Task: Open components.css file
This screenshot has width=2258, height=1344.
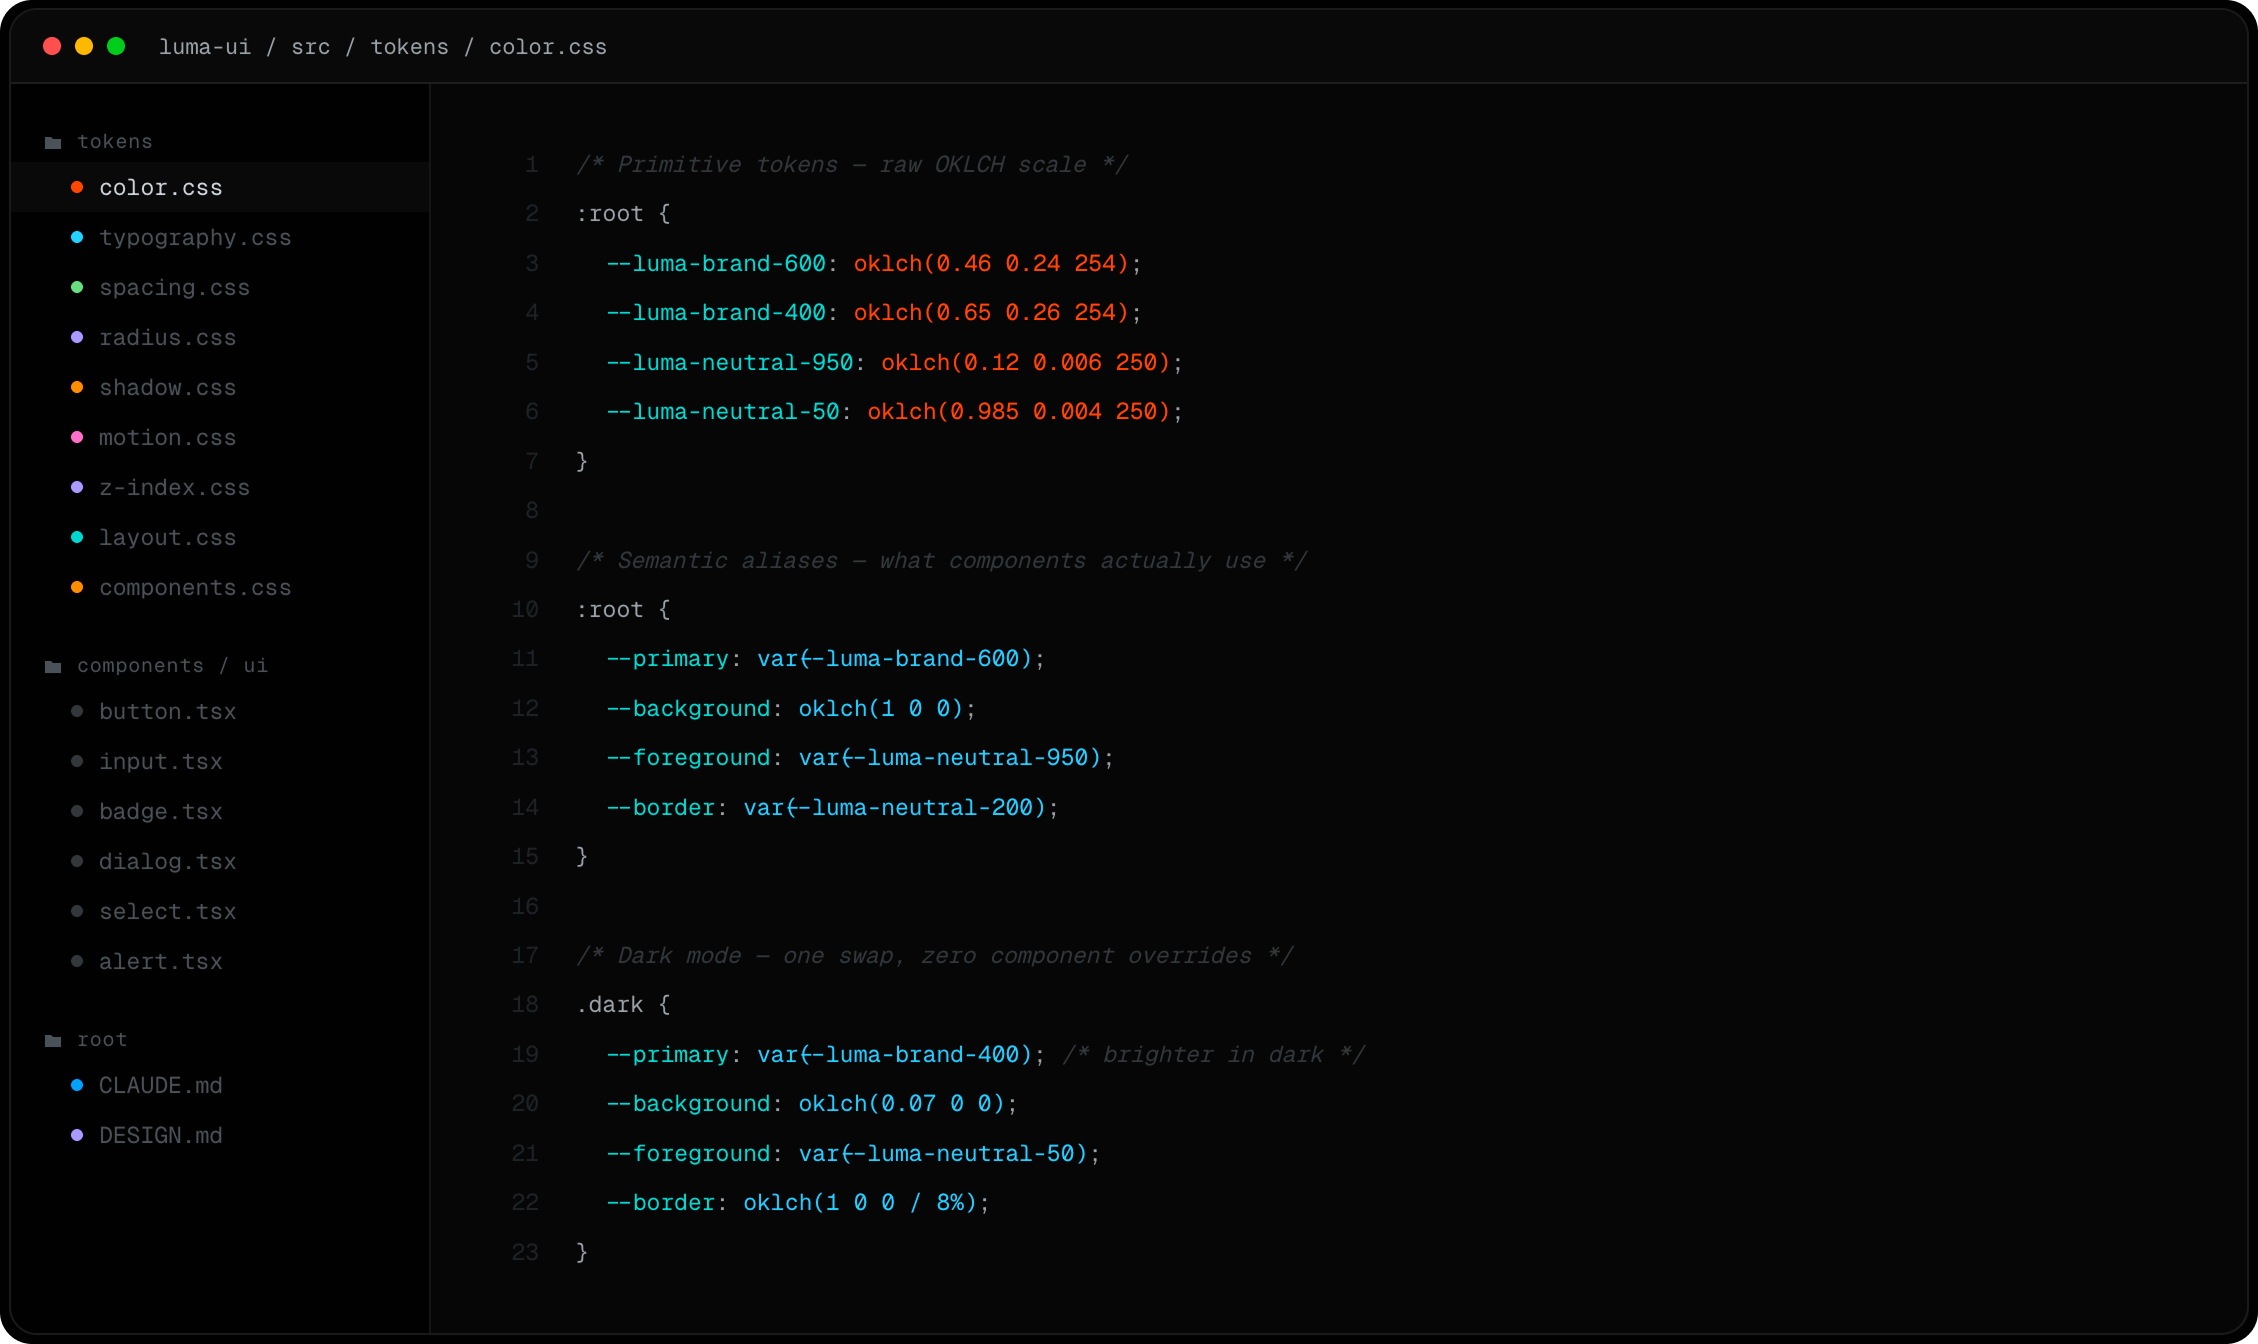Action: pos(220,587)
